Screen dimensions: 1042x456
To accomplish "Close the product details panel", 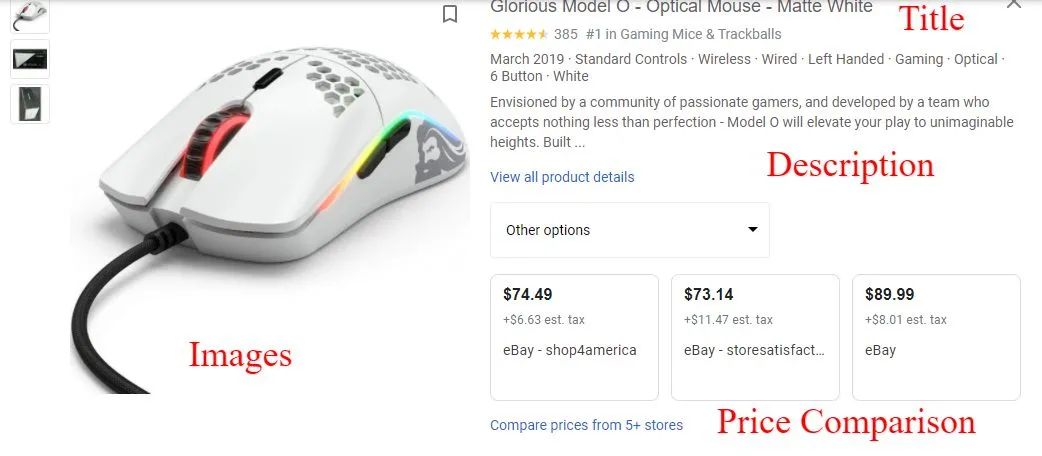I will coord(1014,4).
